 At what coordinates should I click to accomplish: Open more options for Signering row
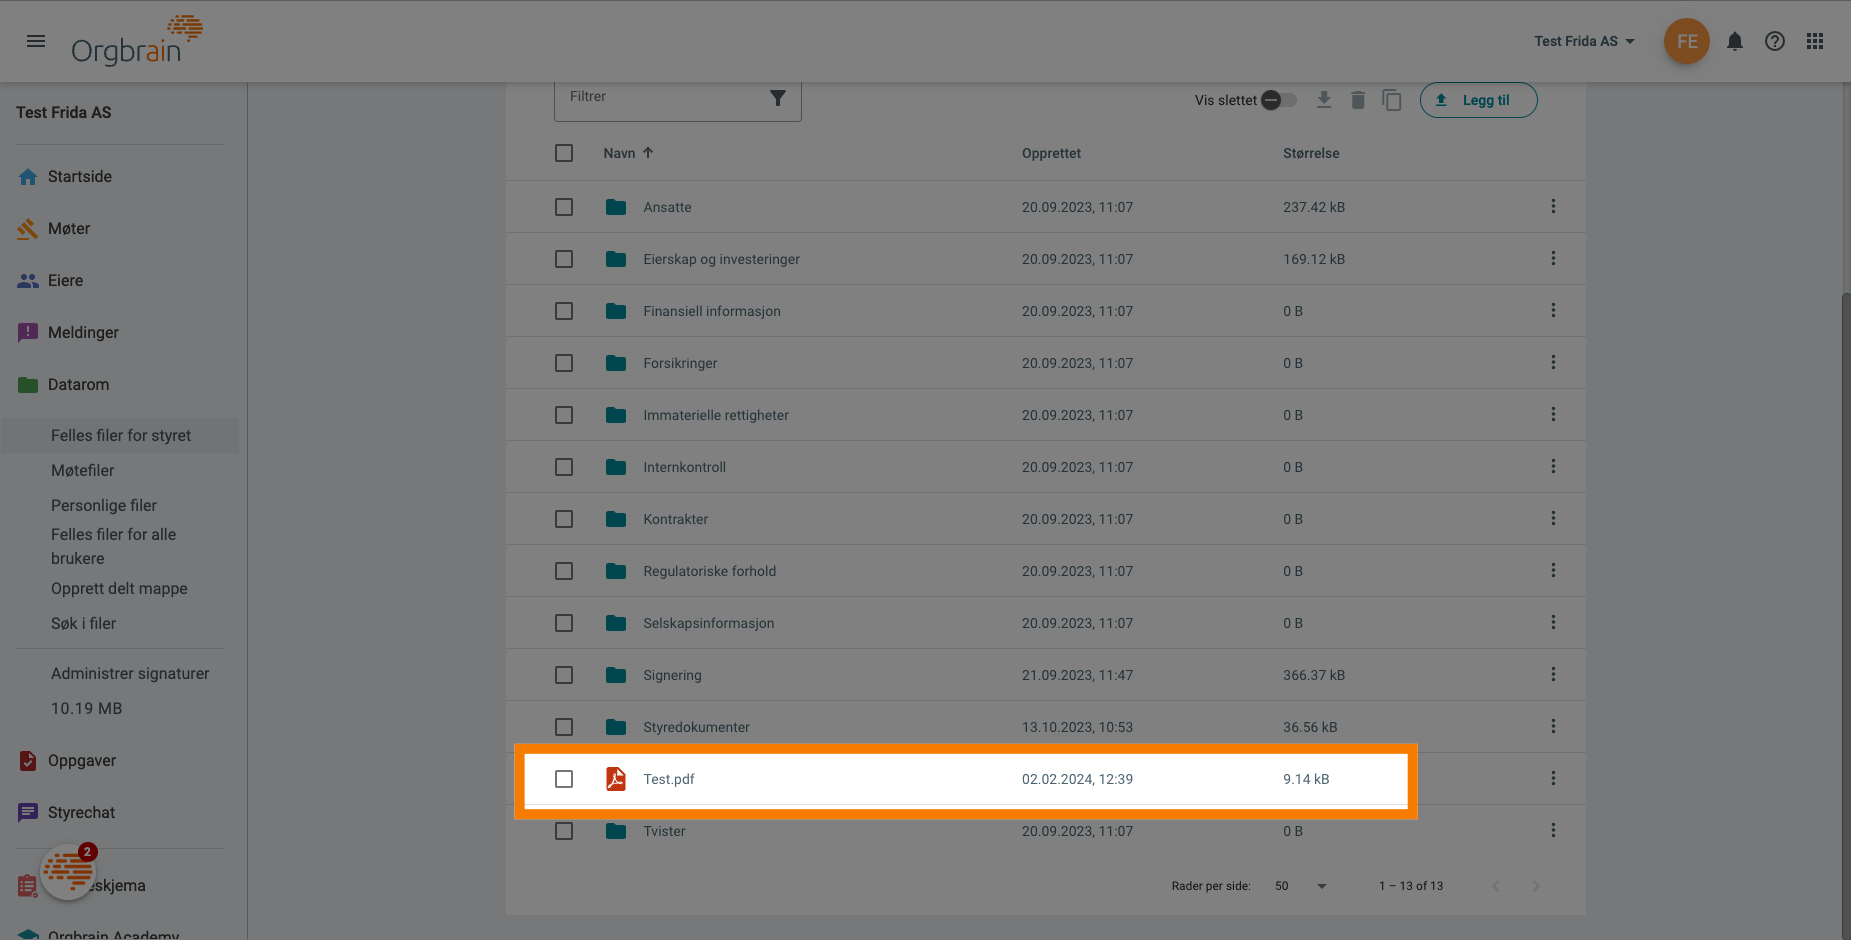pyautogui.click(x=1553, y=674)
